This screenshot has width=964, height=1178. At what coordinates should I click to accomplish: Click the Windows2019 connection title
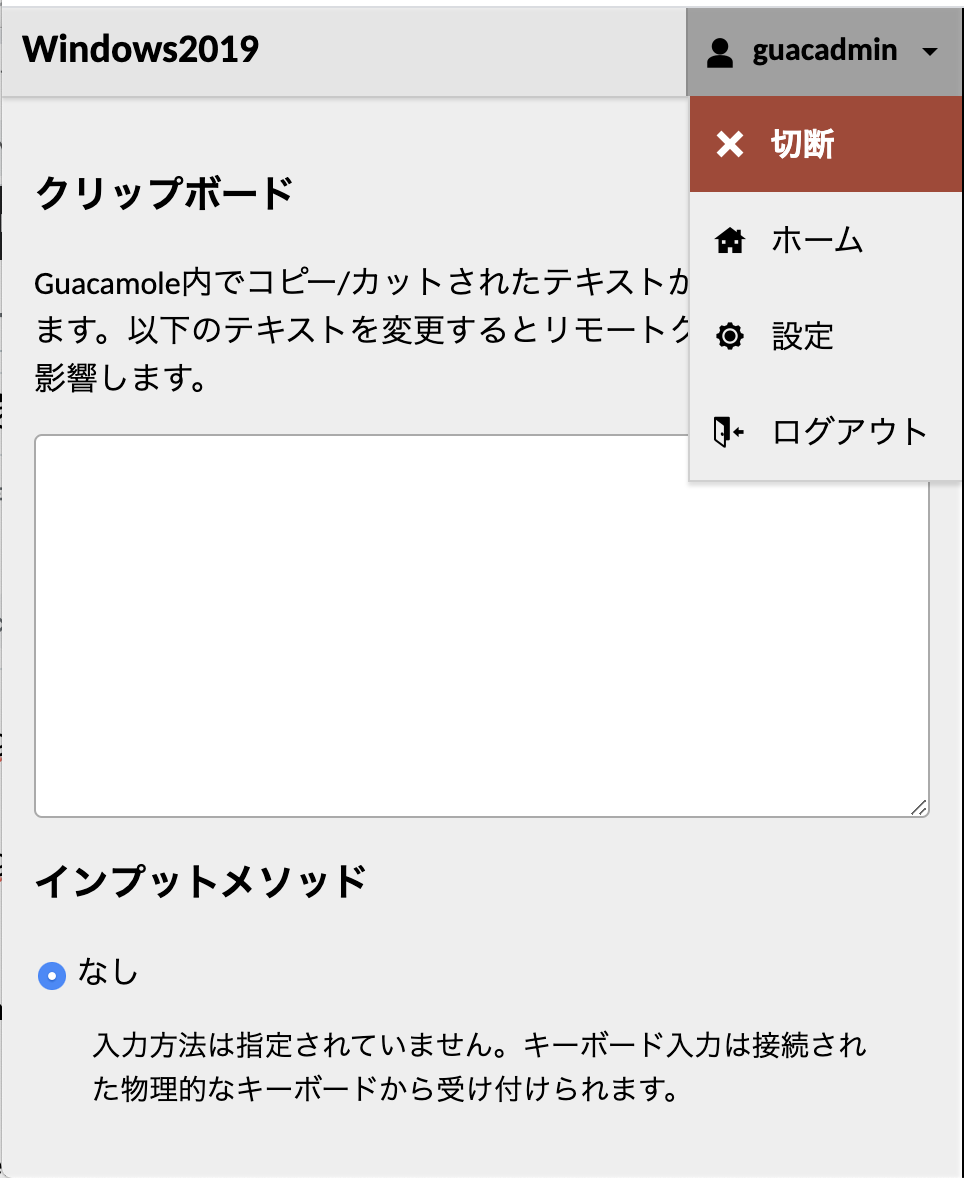pos(139,49)
